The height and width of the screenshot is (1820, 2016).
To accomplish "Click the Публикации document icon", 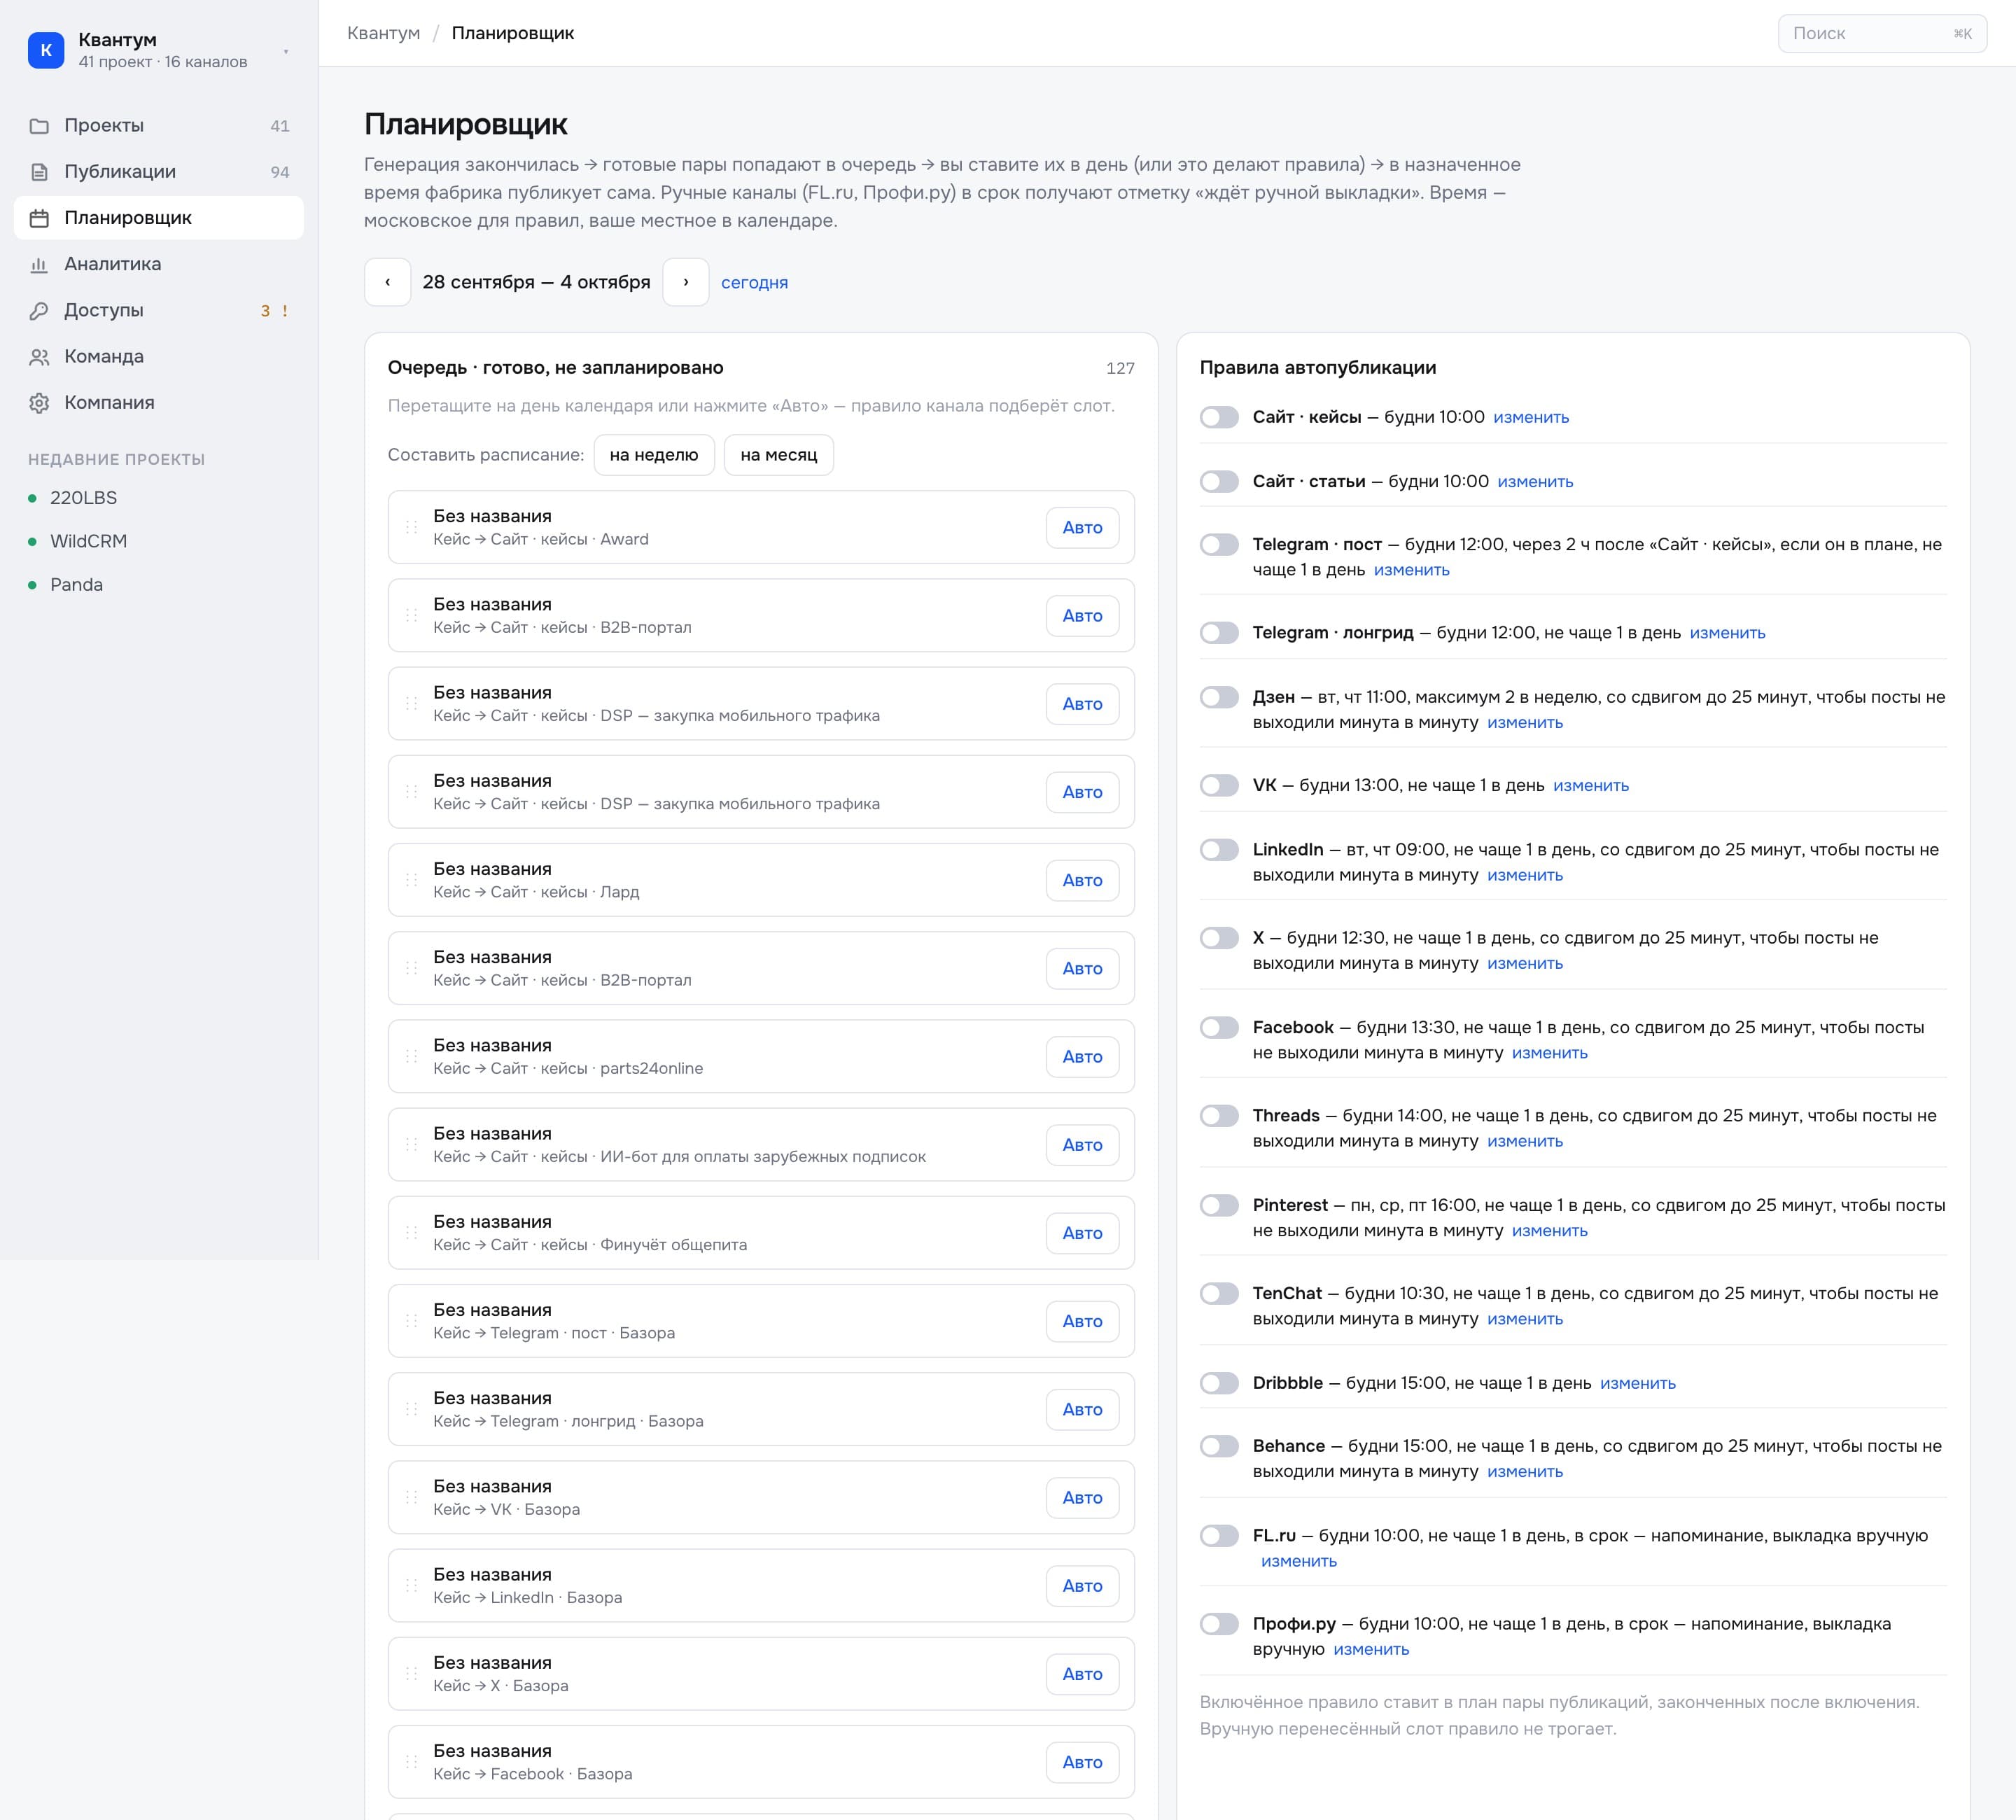I will click(x=39, y=172).
